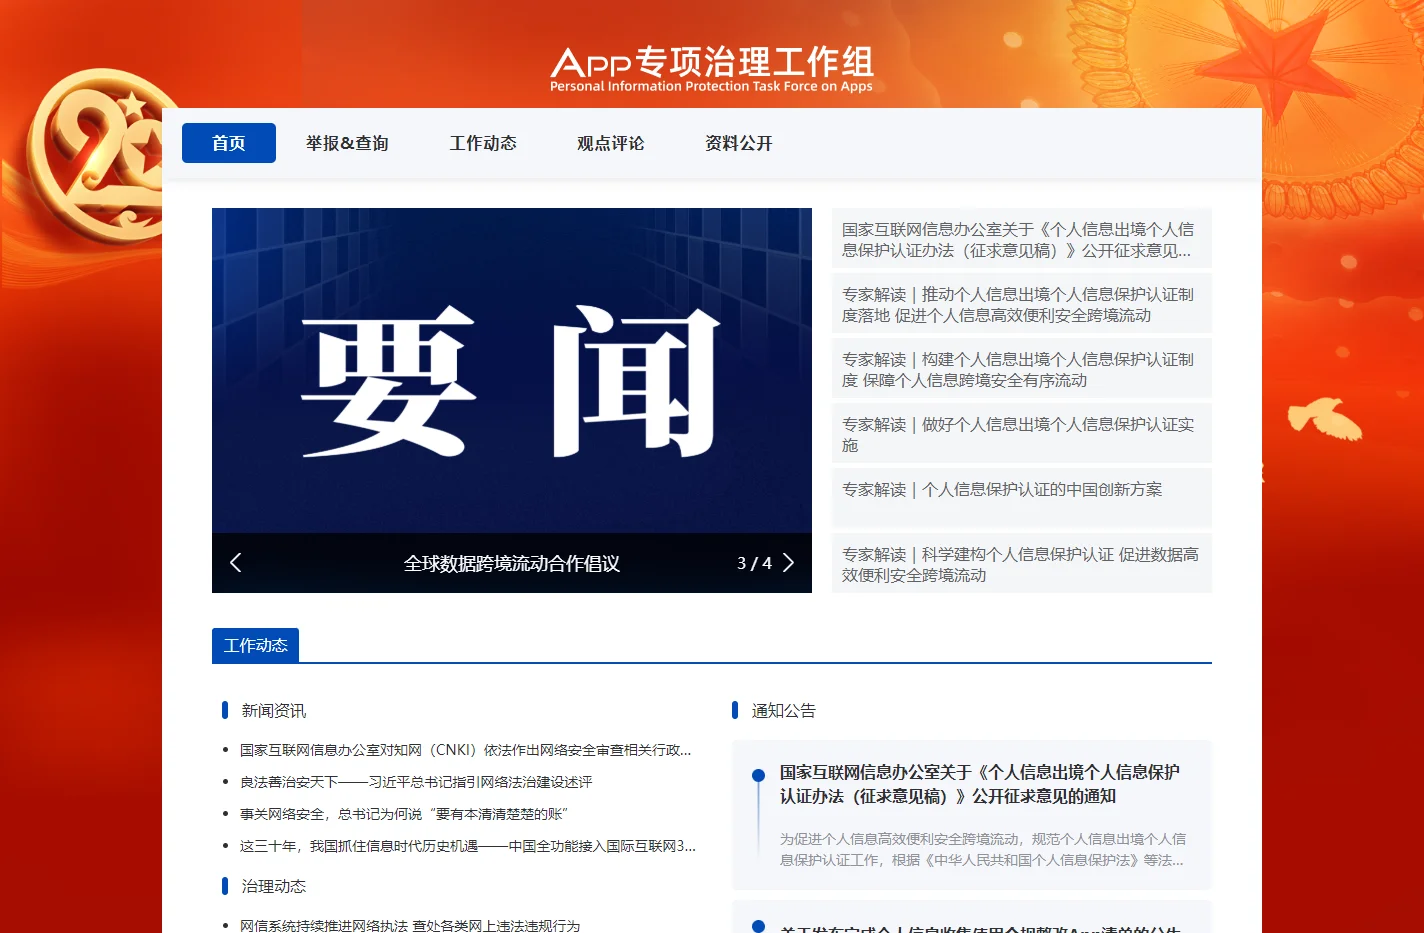The height and width of the screenshot is (933, 1424).
Task: Open the 观点评论 menu item
Action: 611,143
